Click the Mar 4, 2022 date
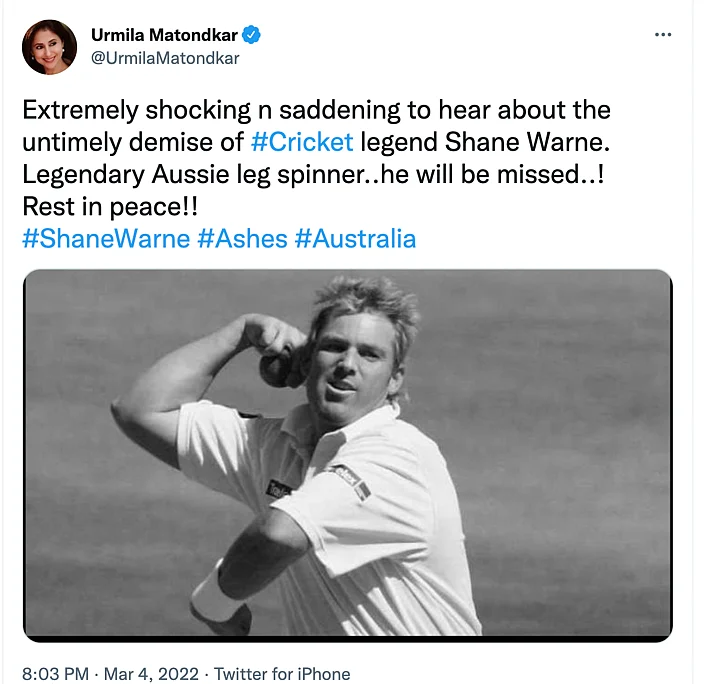The width and height of the screenshot is (720, 684). pos(154,673)
